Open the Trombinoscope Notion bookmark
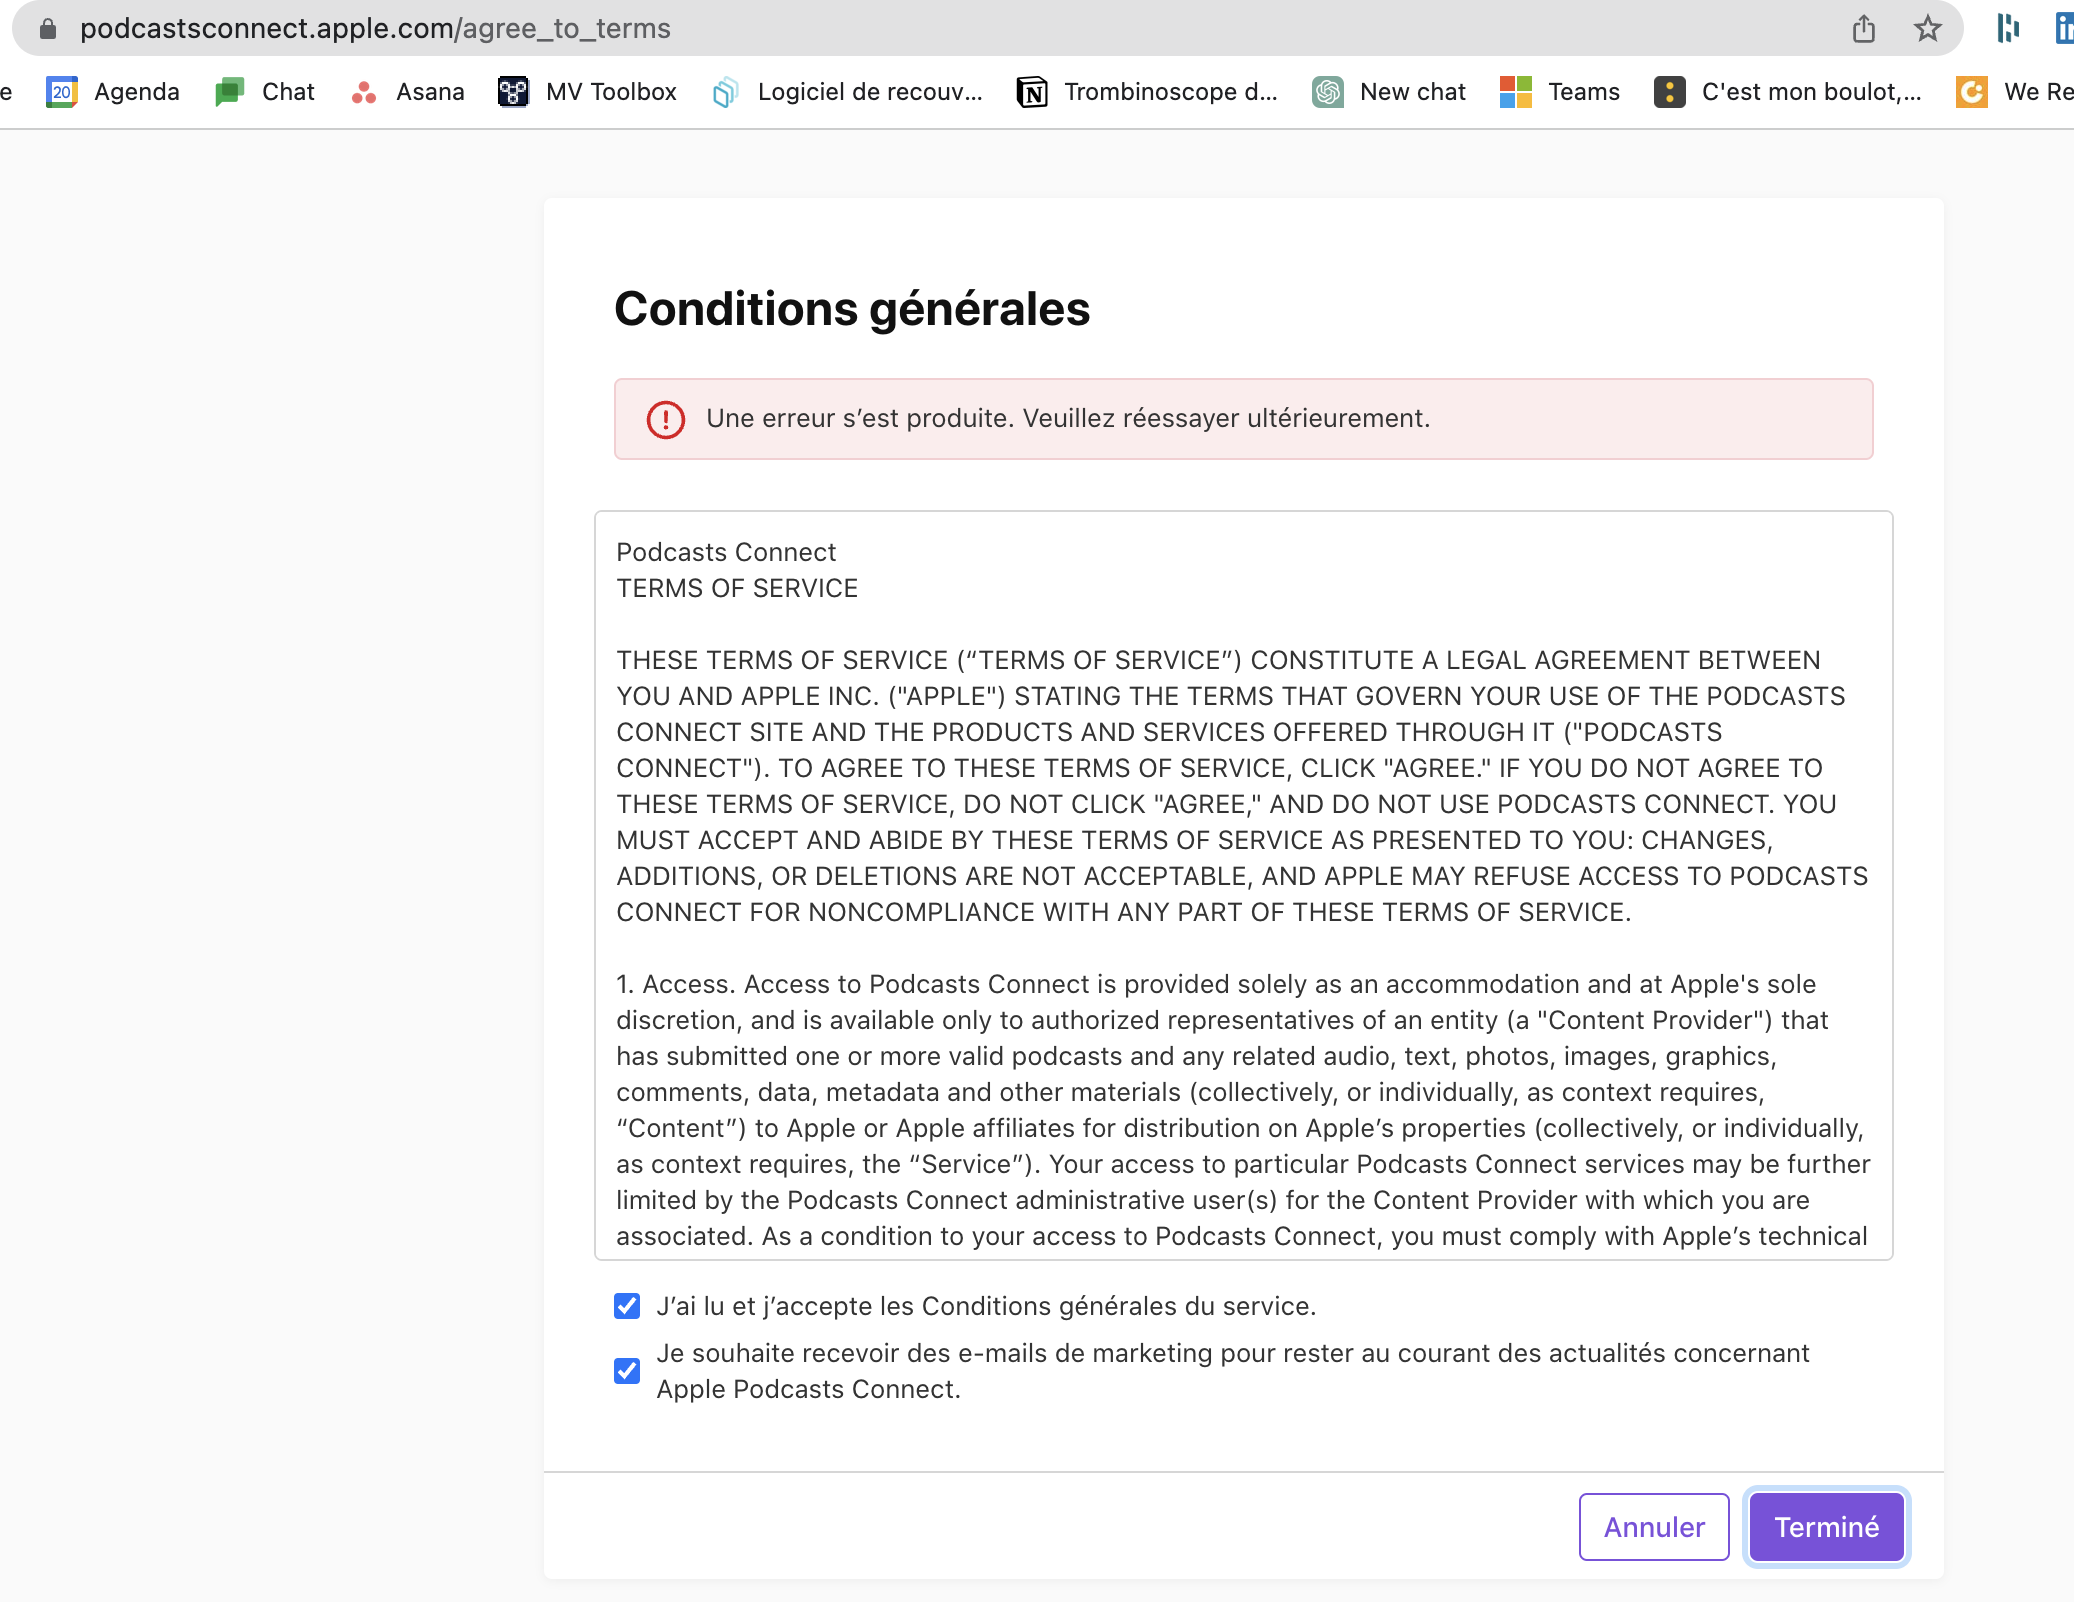This screenshot has width=2074, height=1602. (1147, 92)
